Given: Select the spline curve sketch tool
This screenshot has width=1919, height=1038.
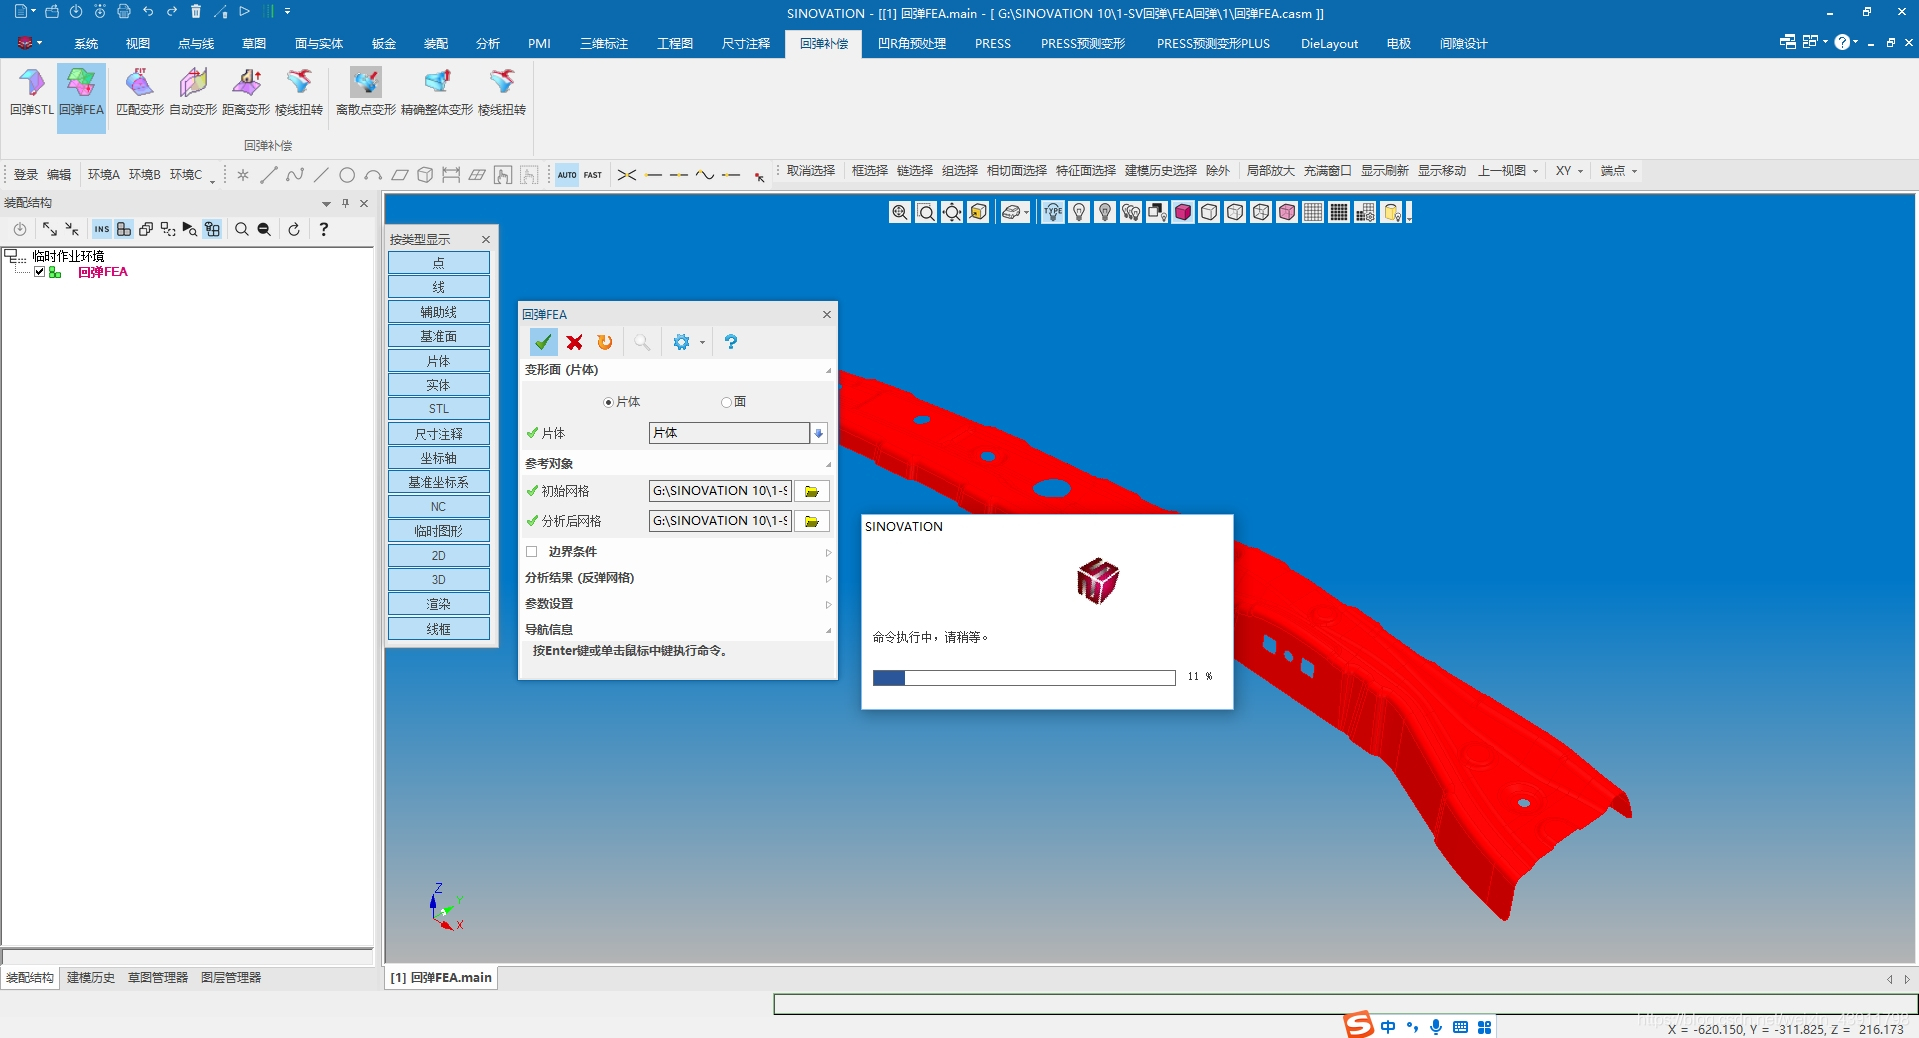Looking at the screenshot, I should click(295, 175).
